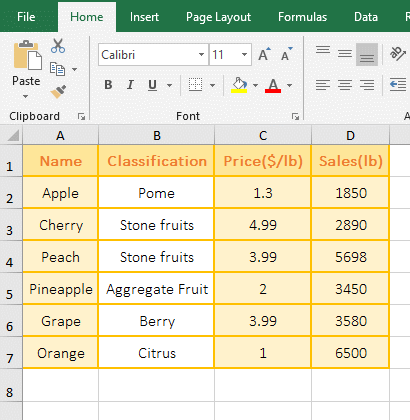Open the Calibri font name dropdown

[x=201, y=54]
